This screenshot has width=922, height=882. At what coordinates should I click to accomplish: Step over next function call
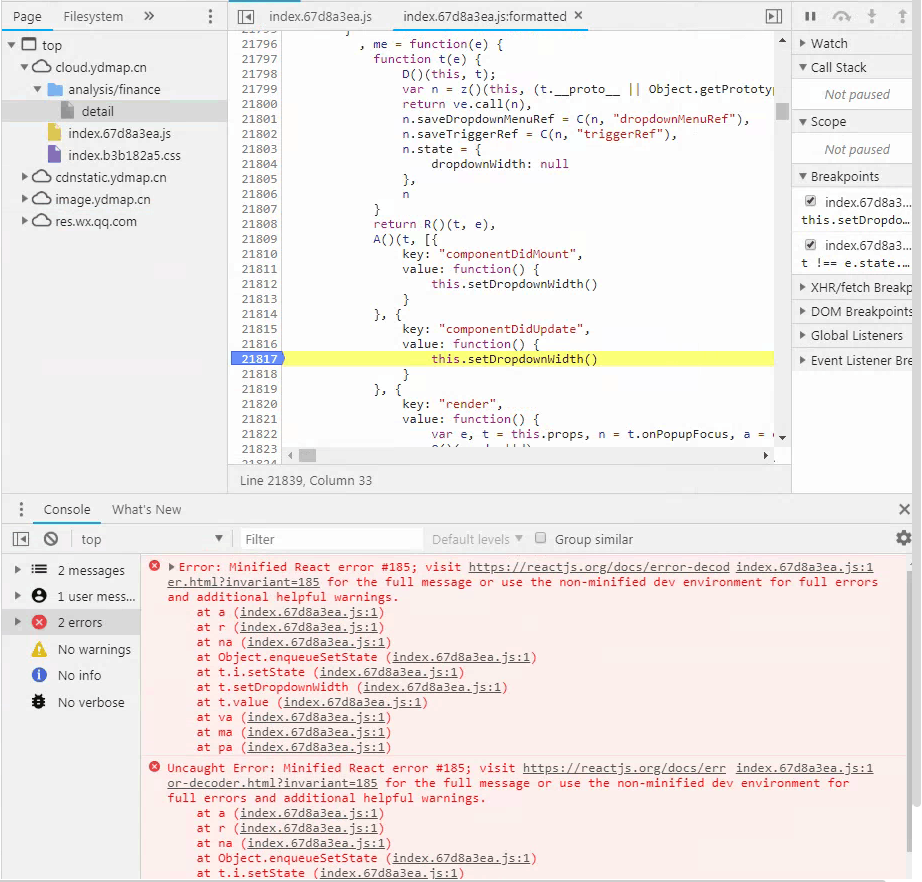coord(841,16)
